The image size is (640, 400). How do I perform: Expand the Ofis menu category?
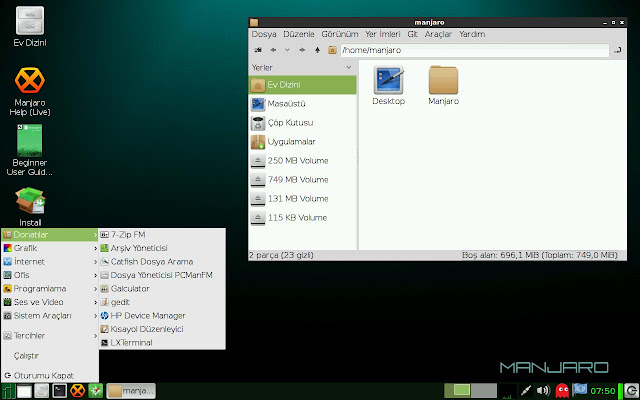(x=50, y=275)
